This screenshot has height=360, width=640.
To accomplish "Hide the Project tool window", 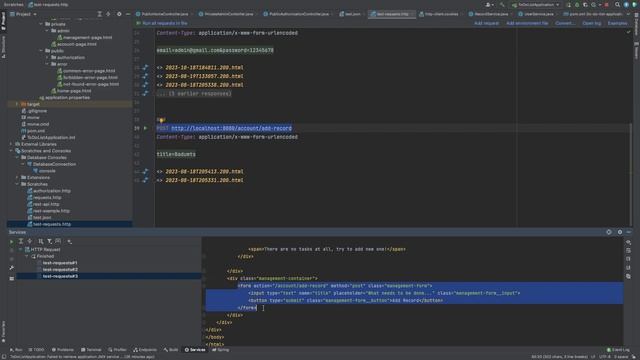I will 128,14.
